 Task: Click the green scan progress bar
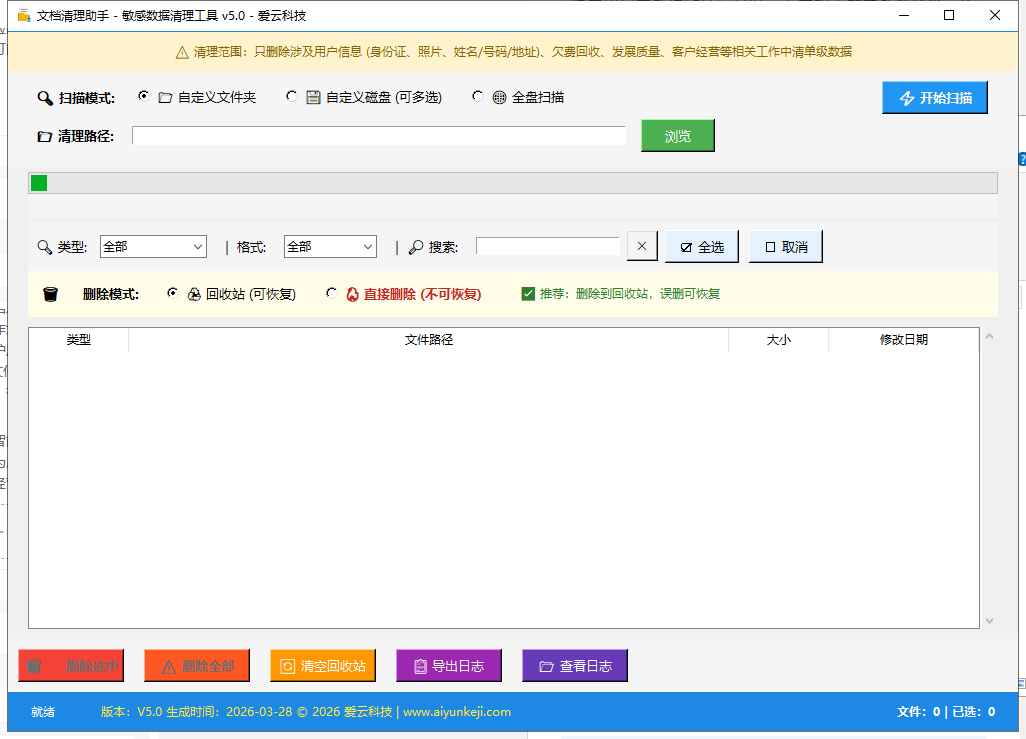pyautogui.click(x=513, y=183)
